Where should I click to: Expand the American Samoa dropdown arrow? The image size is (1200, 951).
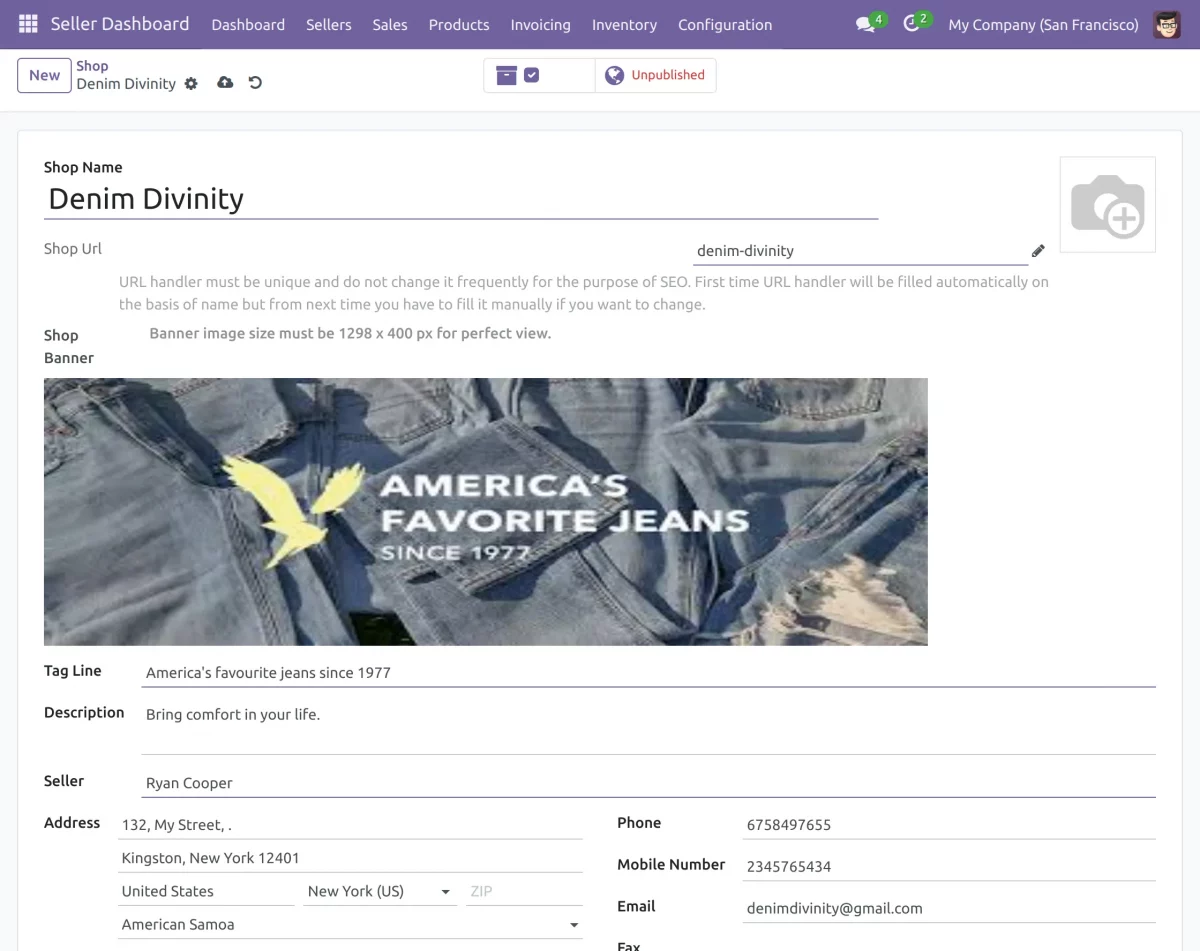click(x=574, y=925)
